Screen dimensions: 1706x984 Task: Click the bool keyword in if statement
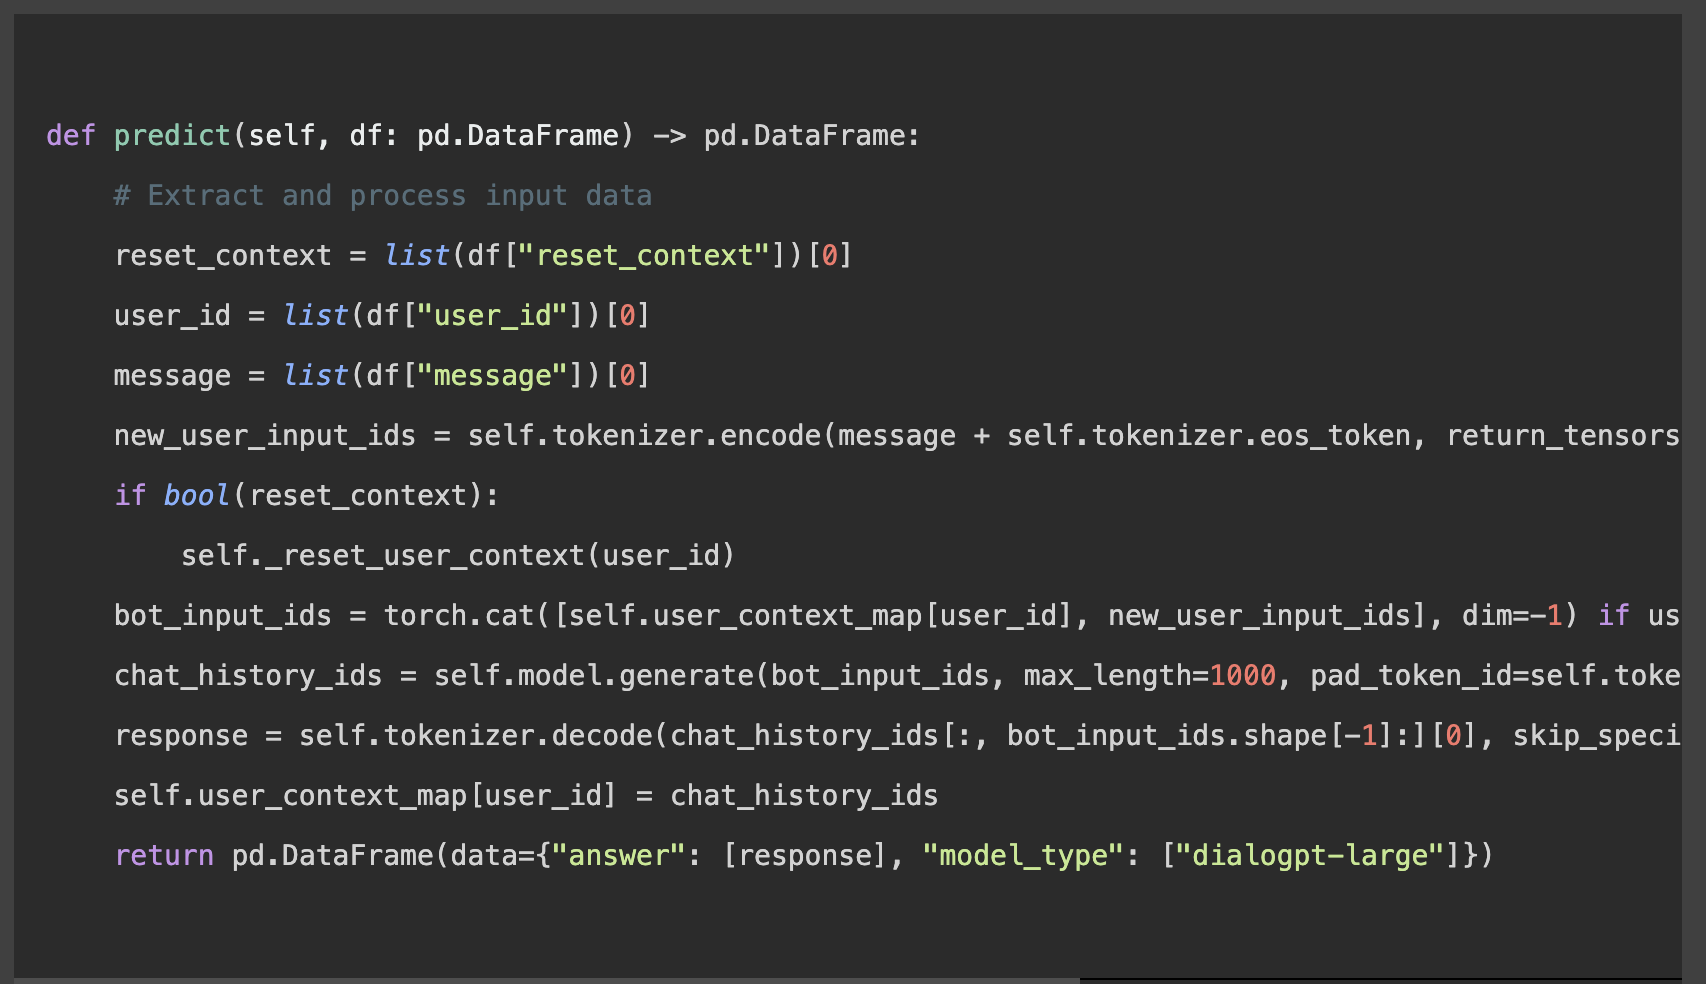click(x=196, y=496)
